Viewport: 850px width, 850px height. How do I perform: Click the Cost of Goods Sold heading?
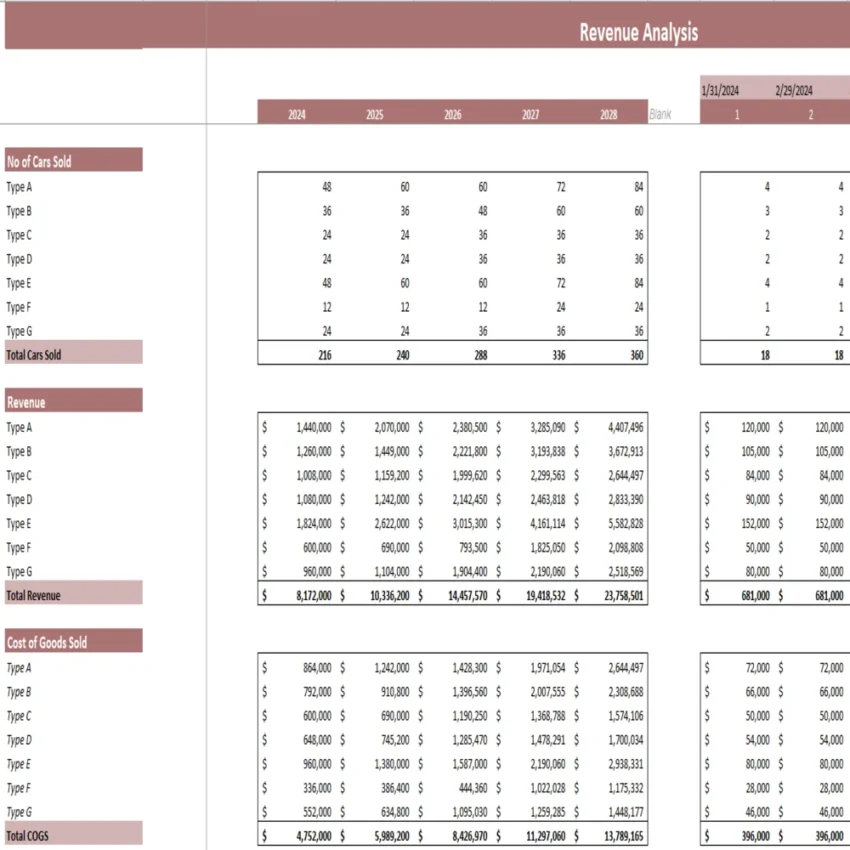74,642
